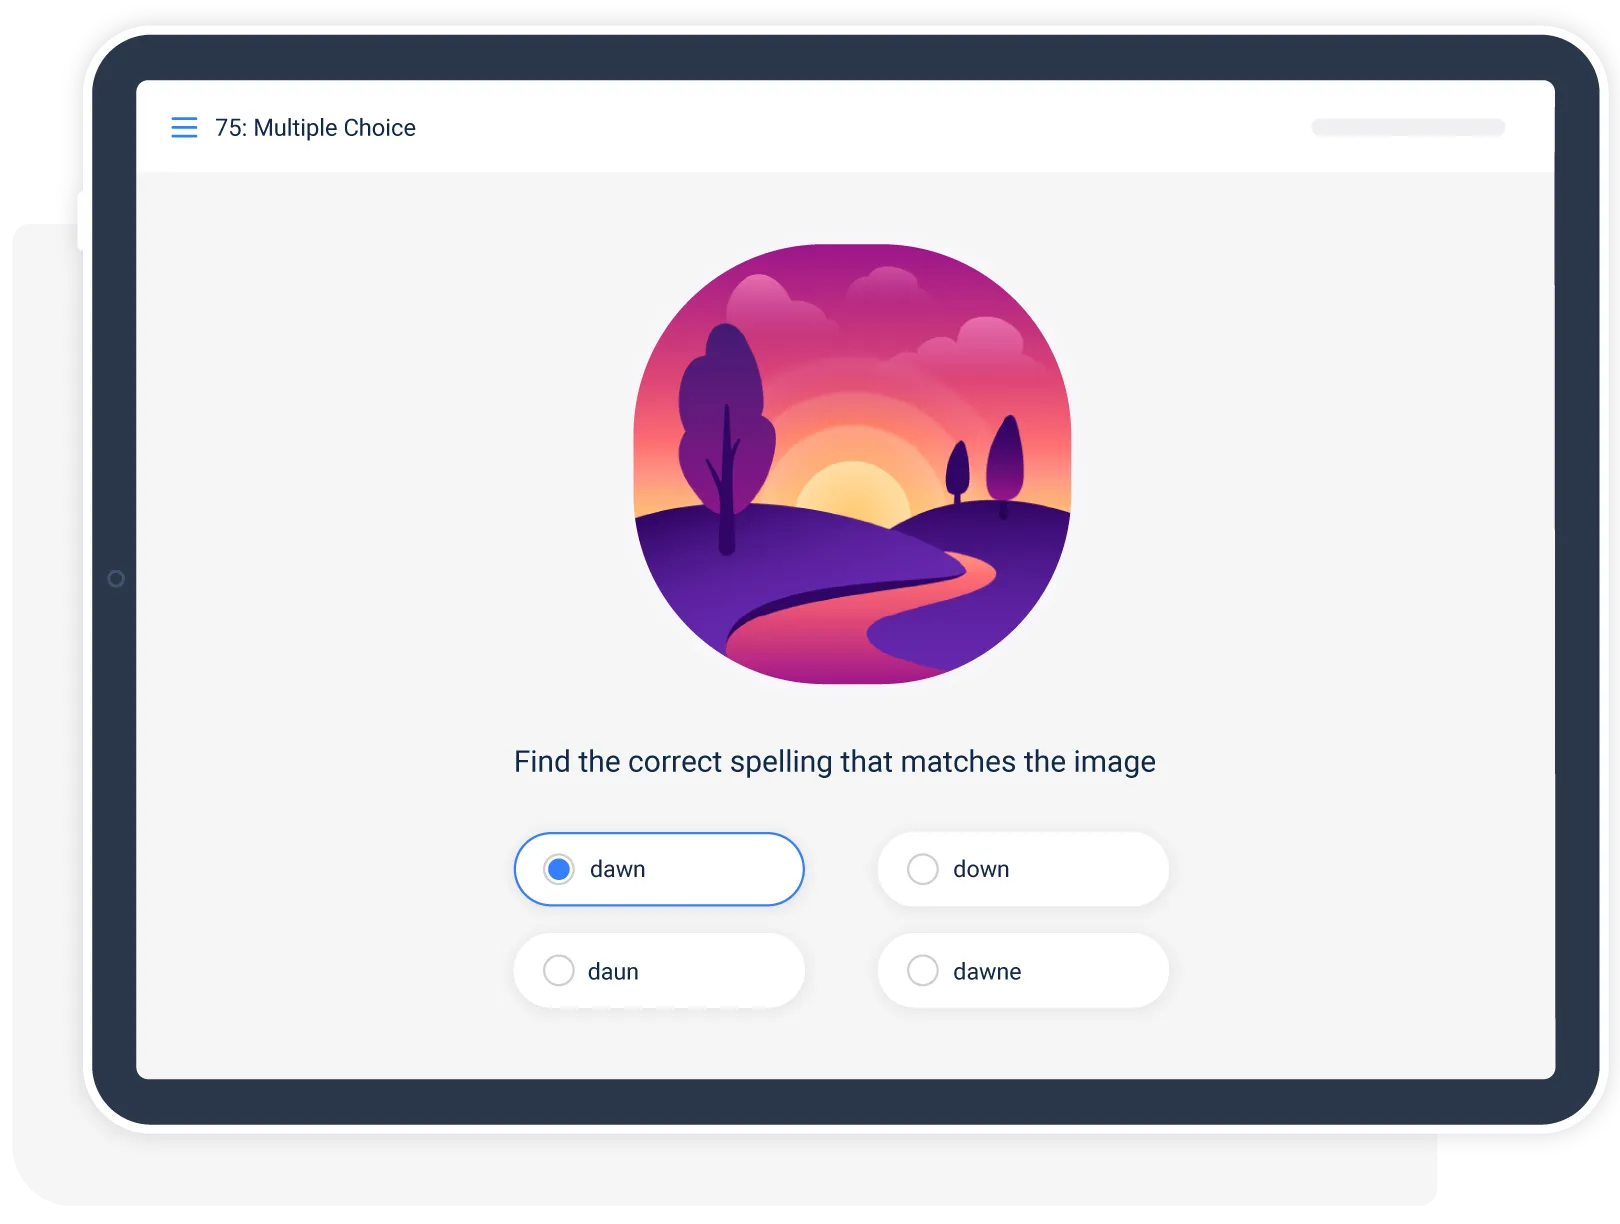Image resolution: width=1620 pixels, height=1224 pixels.
Task: Select the "down" radio circle
Action: click(x=922, y=869)
